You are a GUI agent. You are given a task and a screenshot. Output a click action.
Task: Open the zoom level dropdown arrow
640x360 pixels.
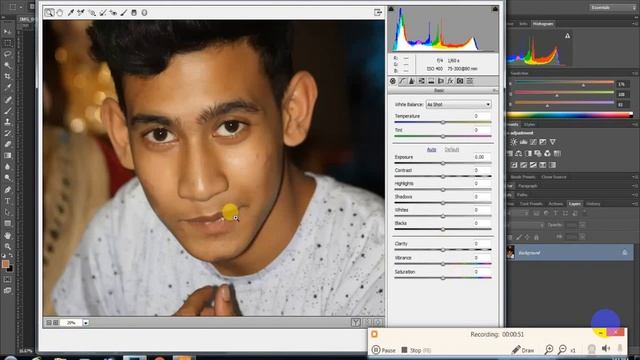[x=86, y=323]
